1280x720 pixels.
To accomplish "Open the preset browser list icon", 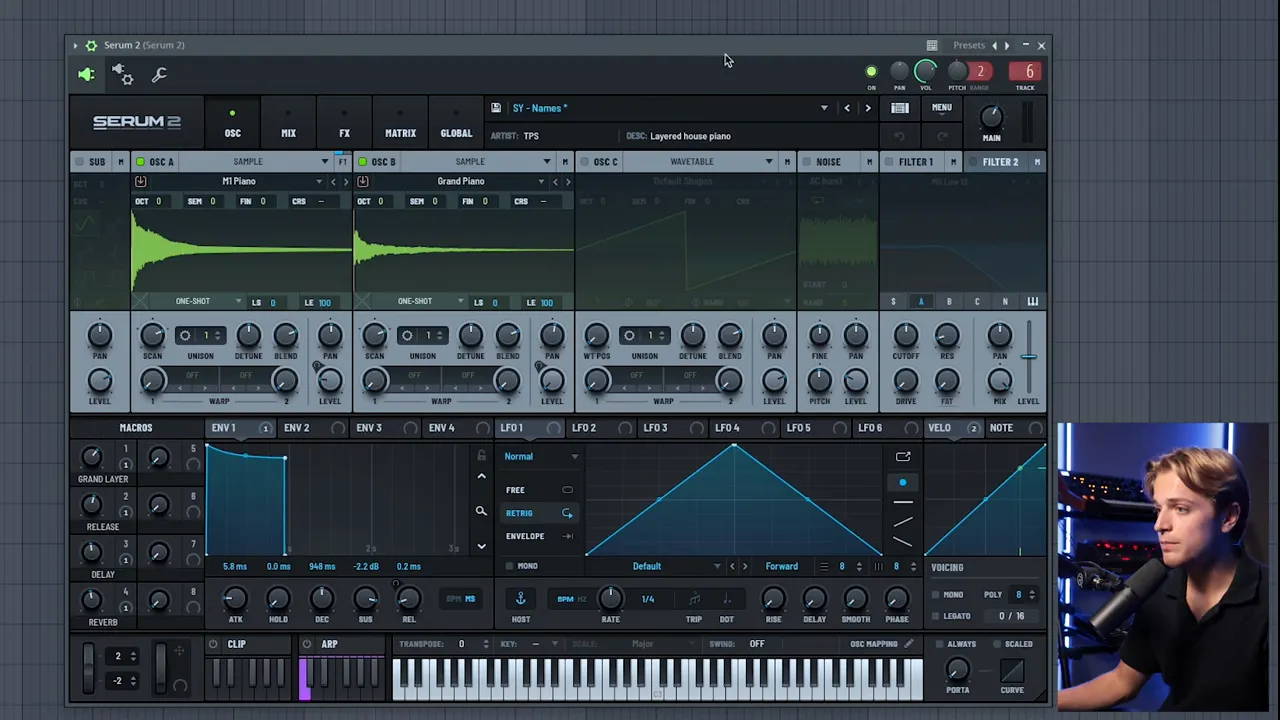I will coord(900,108).
